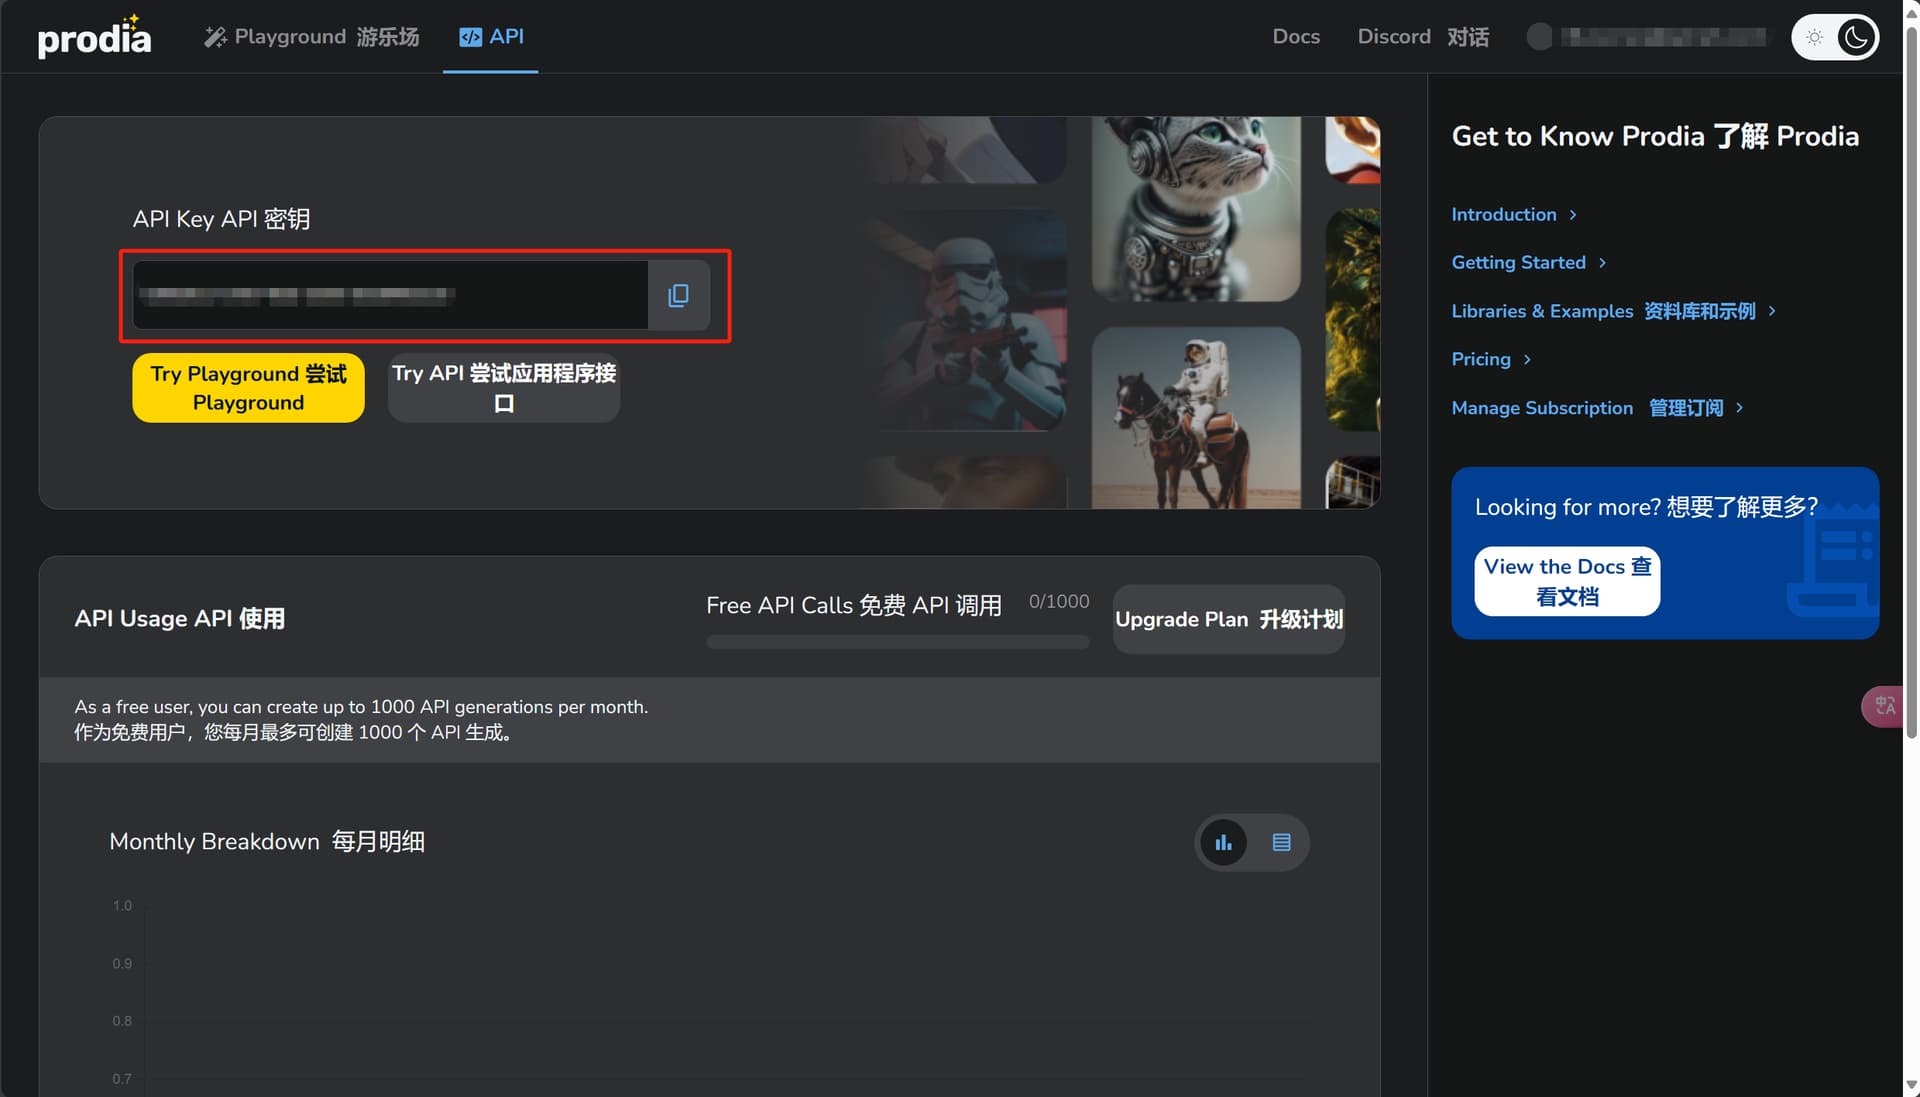Open the Playground tab
The width and height of the screenshot is (1920, 1097).
pyautogui.click(x=311, y=37)
